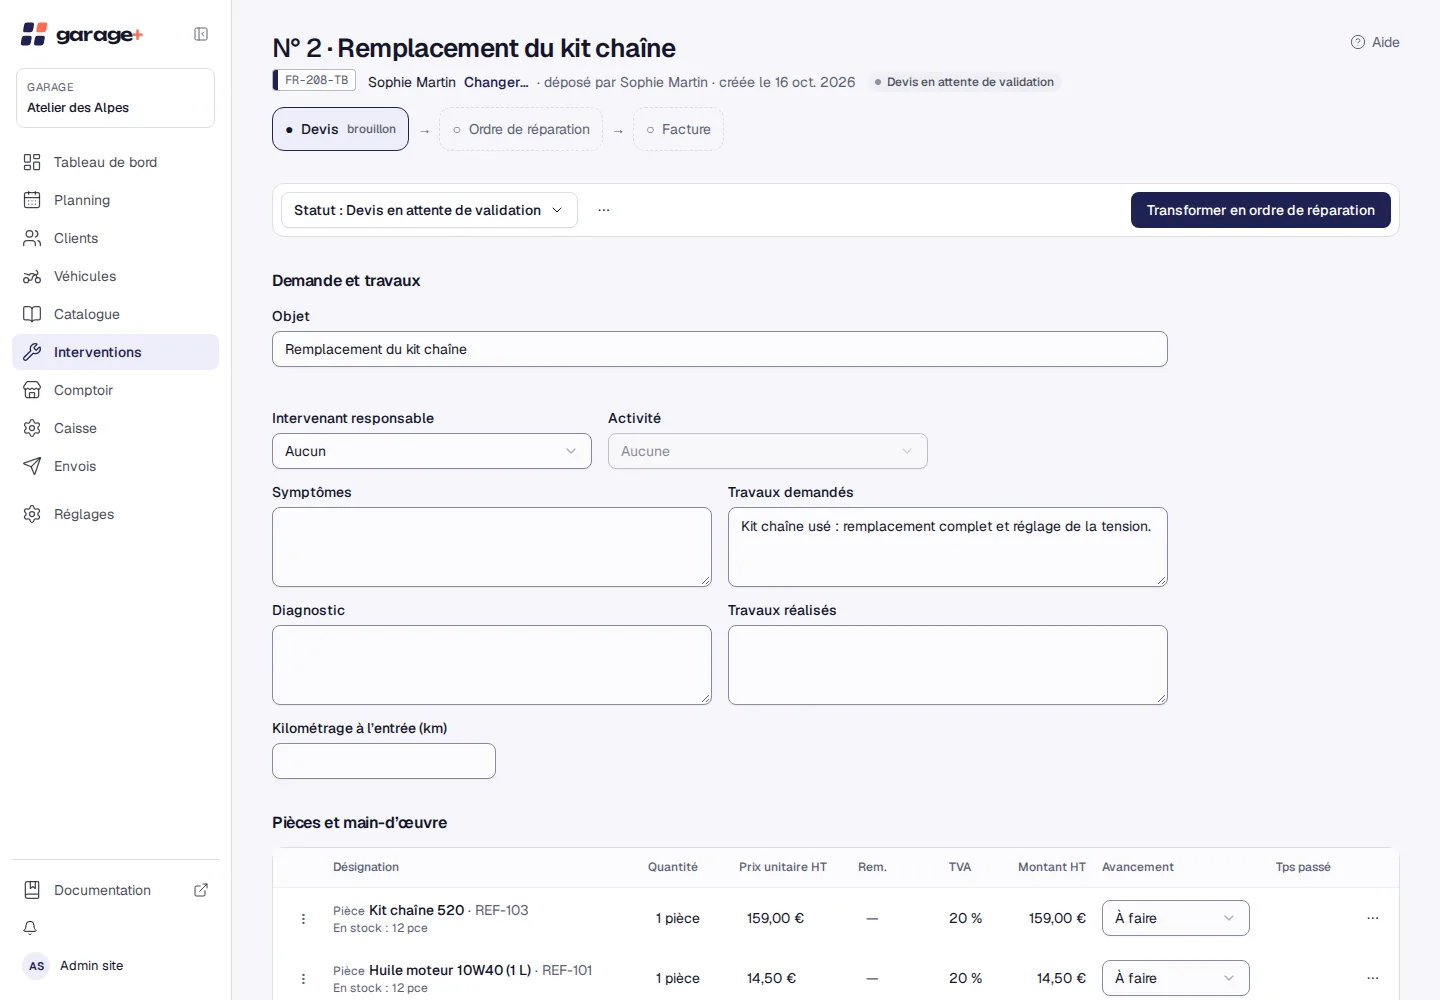Viewport: 1440px width, 1000px height.
Task: Open the Activité dropdown
Action: [768, 451]
